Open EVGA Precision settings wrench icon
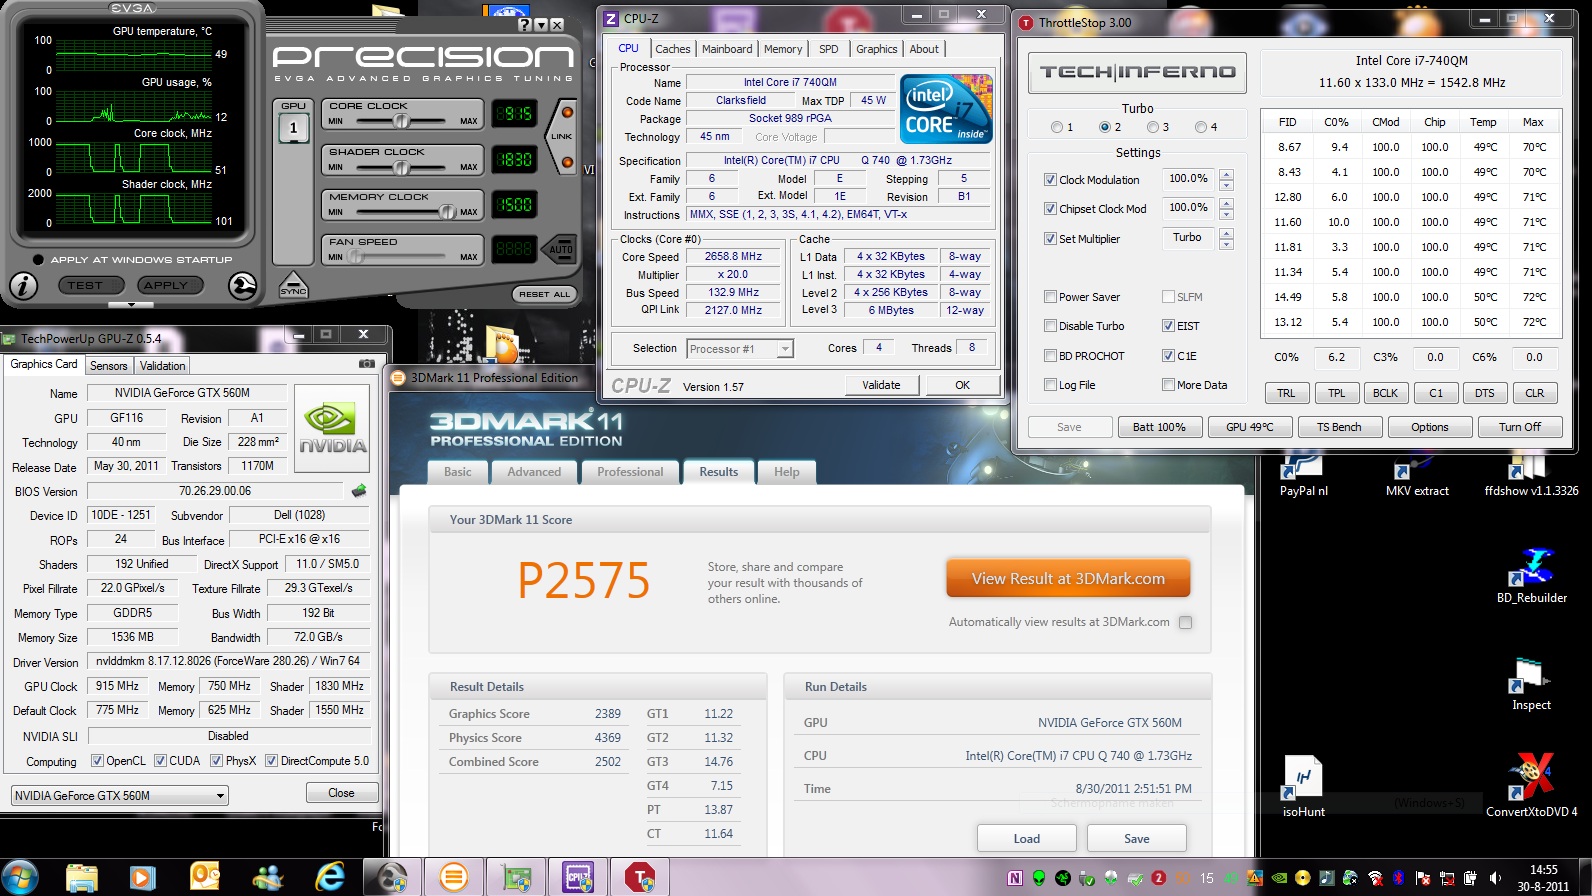The width and height of the screenshot is (1592, 896). [242, 286]
